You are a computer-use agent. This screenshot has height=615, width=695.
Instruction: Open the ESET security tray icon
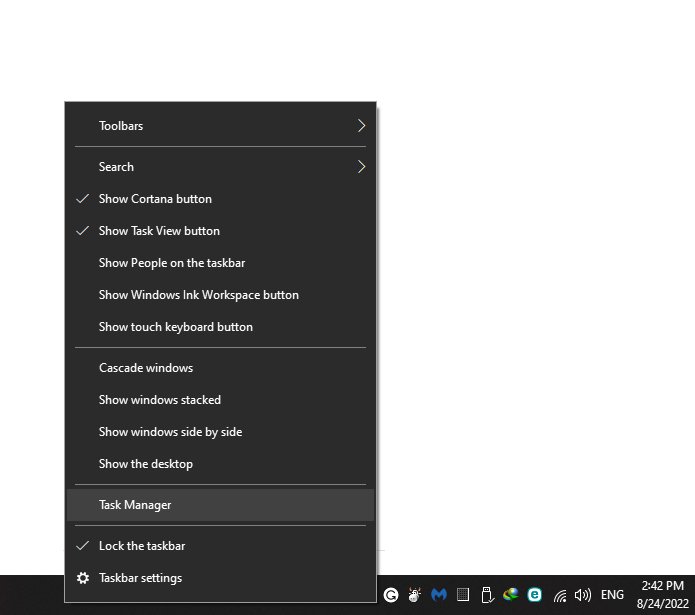click(x=535, y=595)
